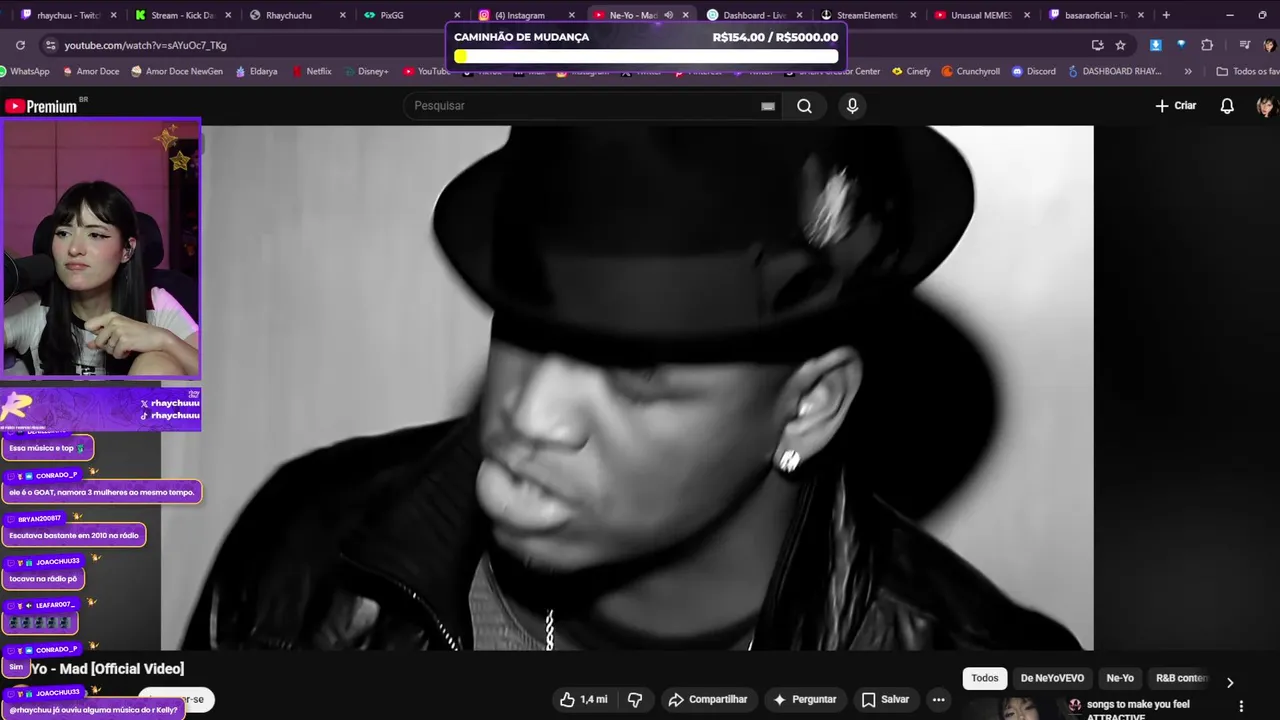
Task: Bookmark this page with the star icon
Action: [x=1120, y=45]
